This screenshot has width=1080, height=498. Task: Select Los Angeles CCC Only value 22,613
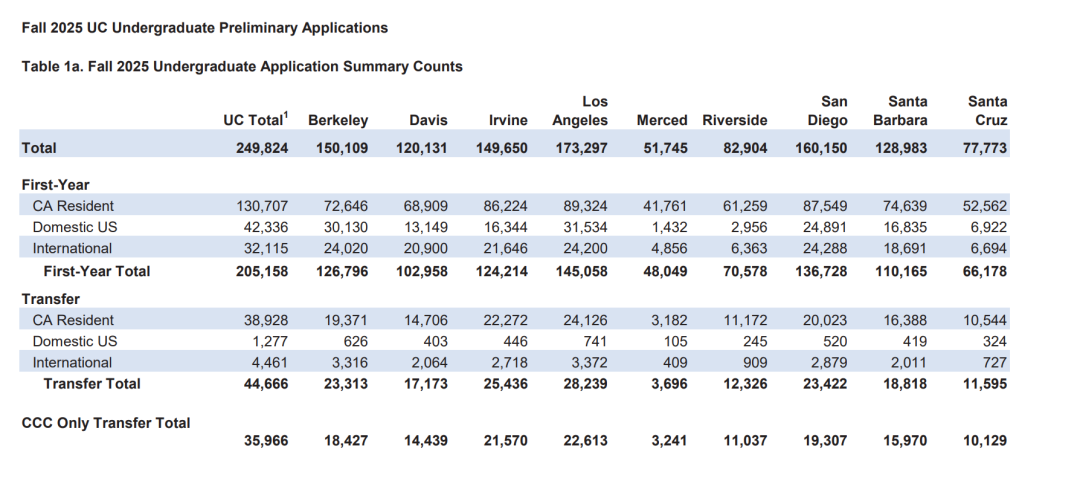585,441
